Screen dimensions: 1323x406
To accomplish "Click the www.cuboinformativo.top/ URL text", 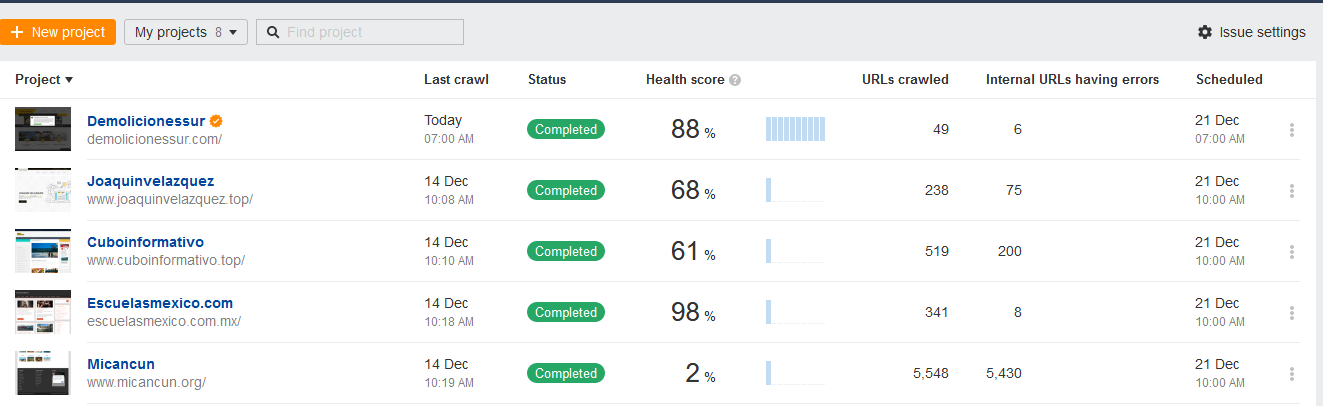I will (x=166, y=260).
